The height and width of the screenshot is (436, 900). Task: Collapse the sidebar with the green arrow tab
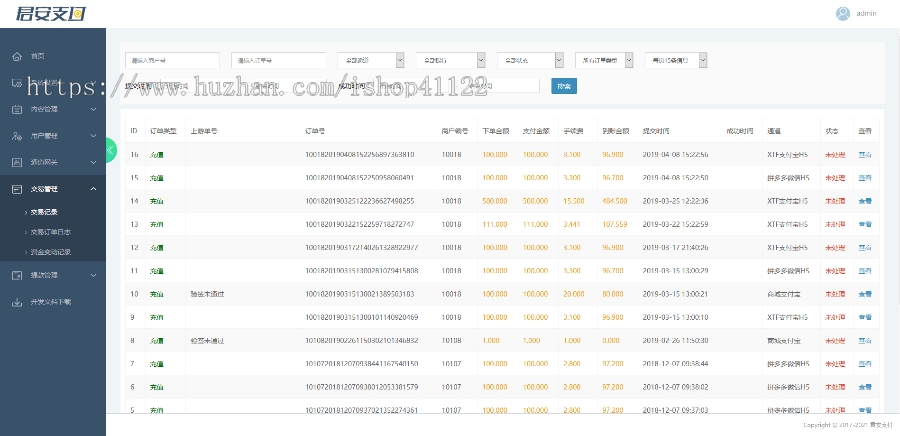pyautogui.click(x=111, y=150)
